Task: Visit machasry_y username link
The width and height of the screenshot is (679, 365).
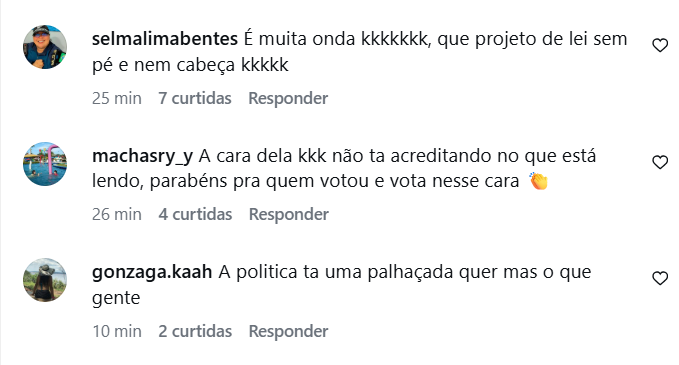Action: coord(142,156)
